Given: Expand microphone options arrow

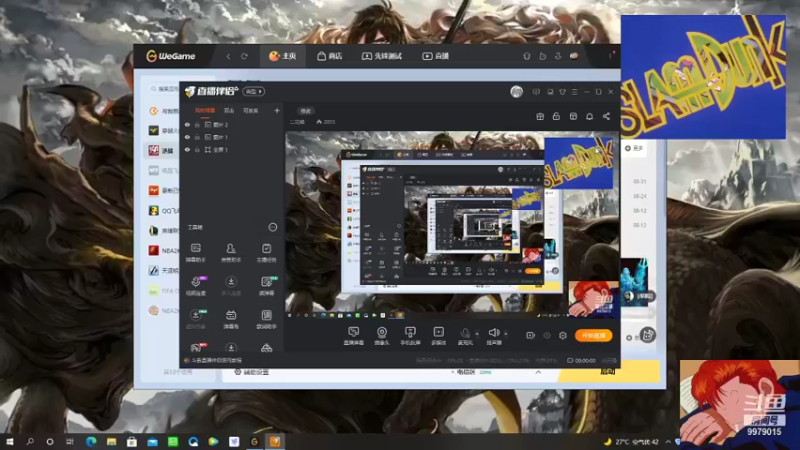Looking at the screenshot, I should click(x=477, y=334).
